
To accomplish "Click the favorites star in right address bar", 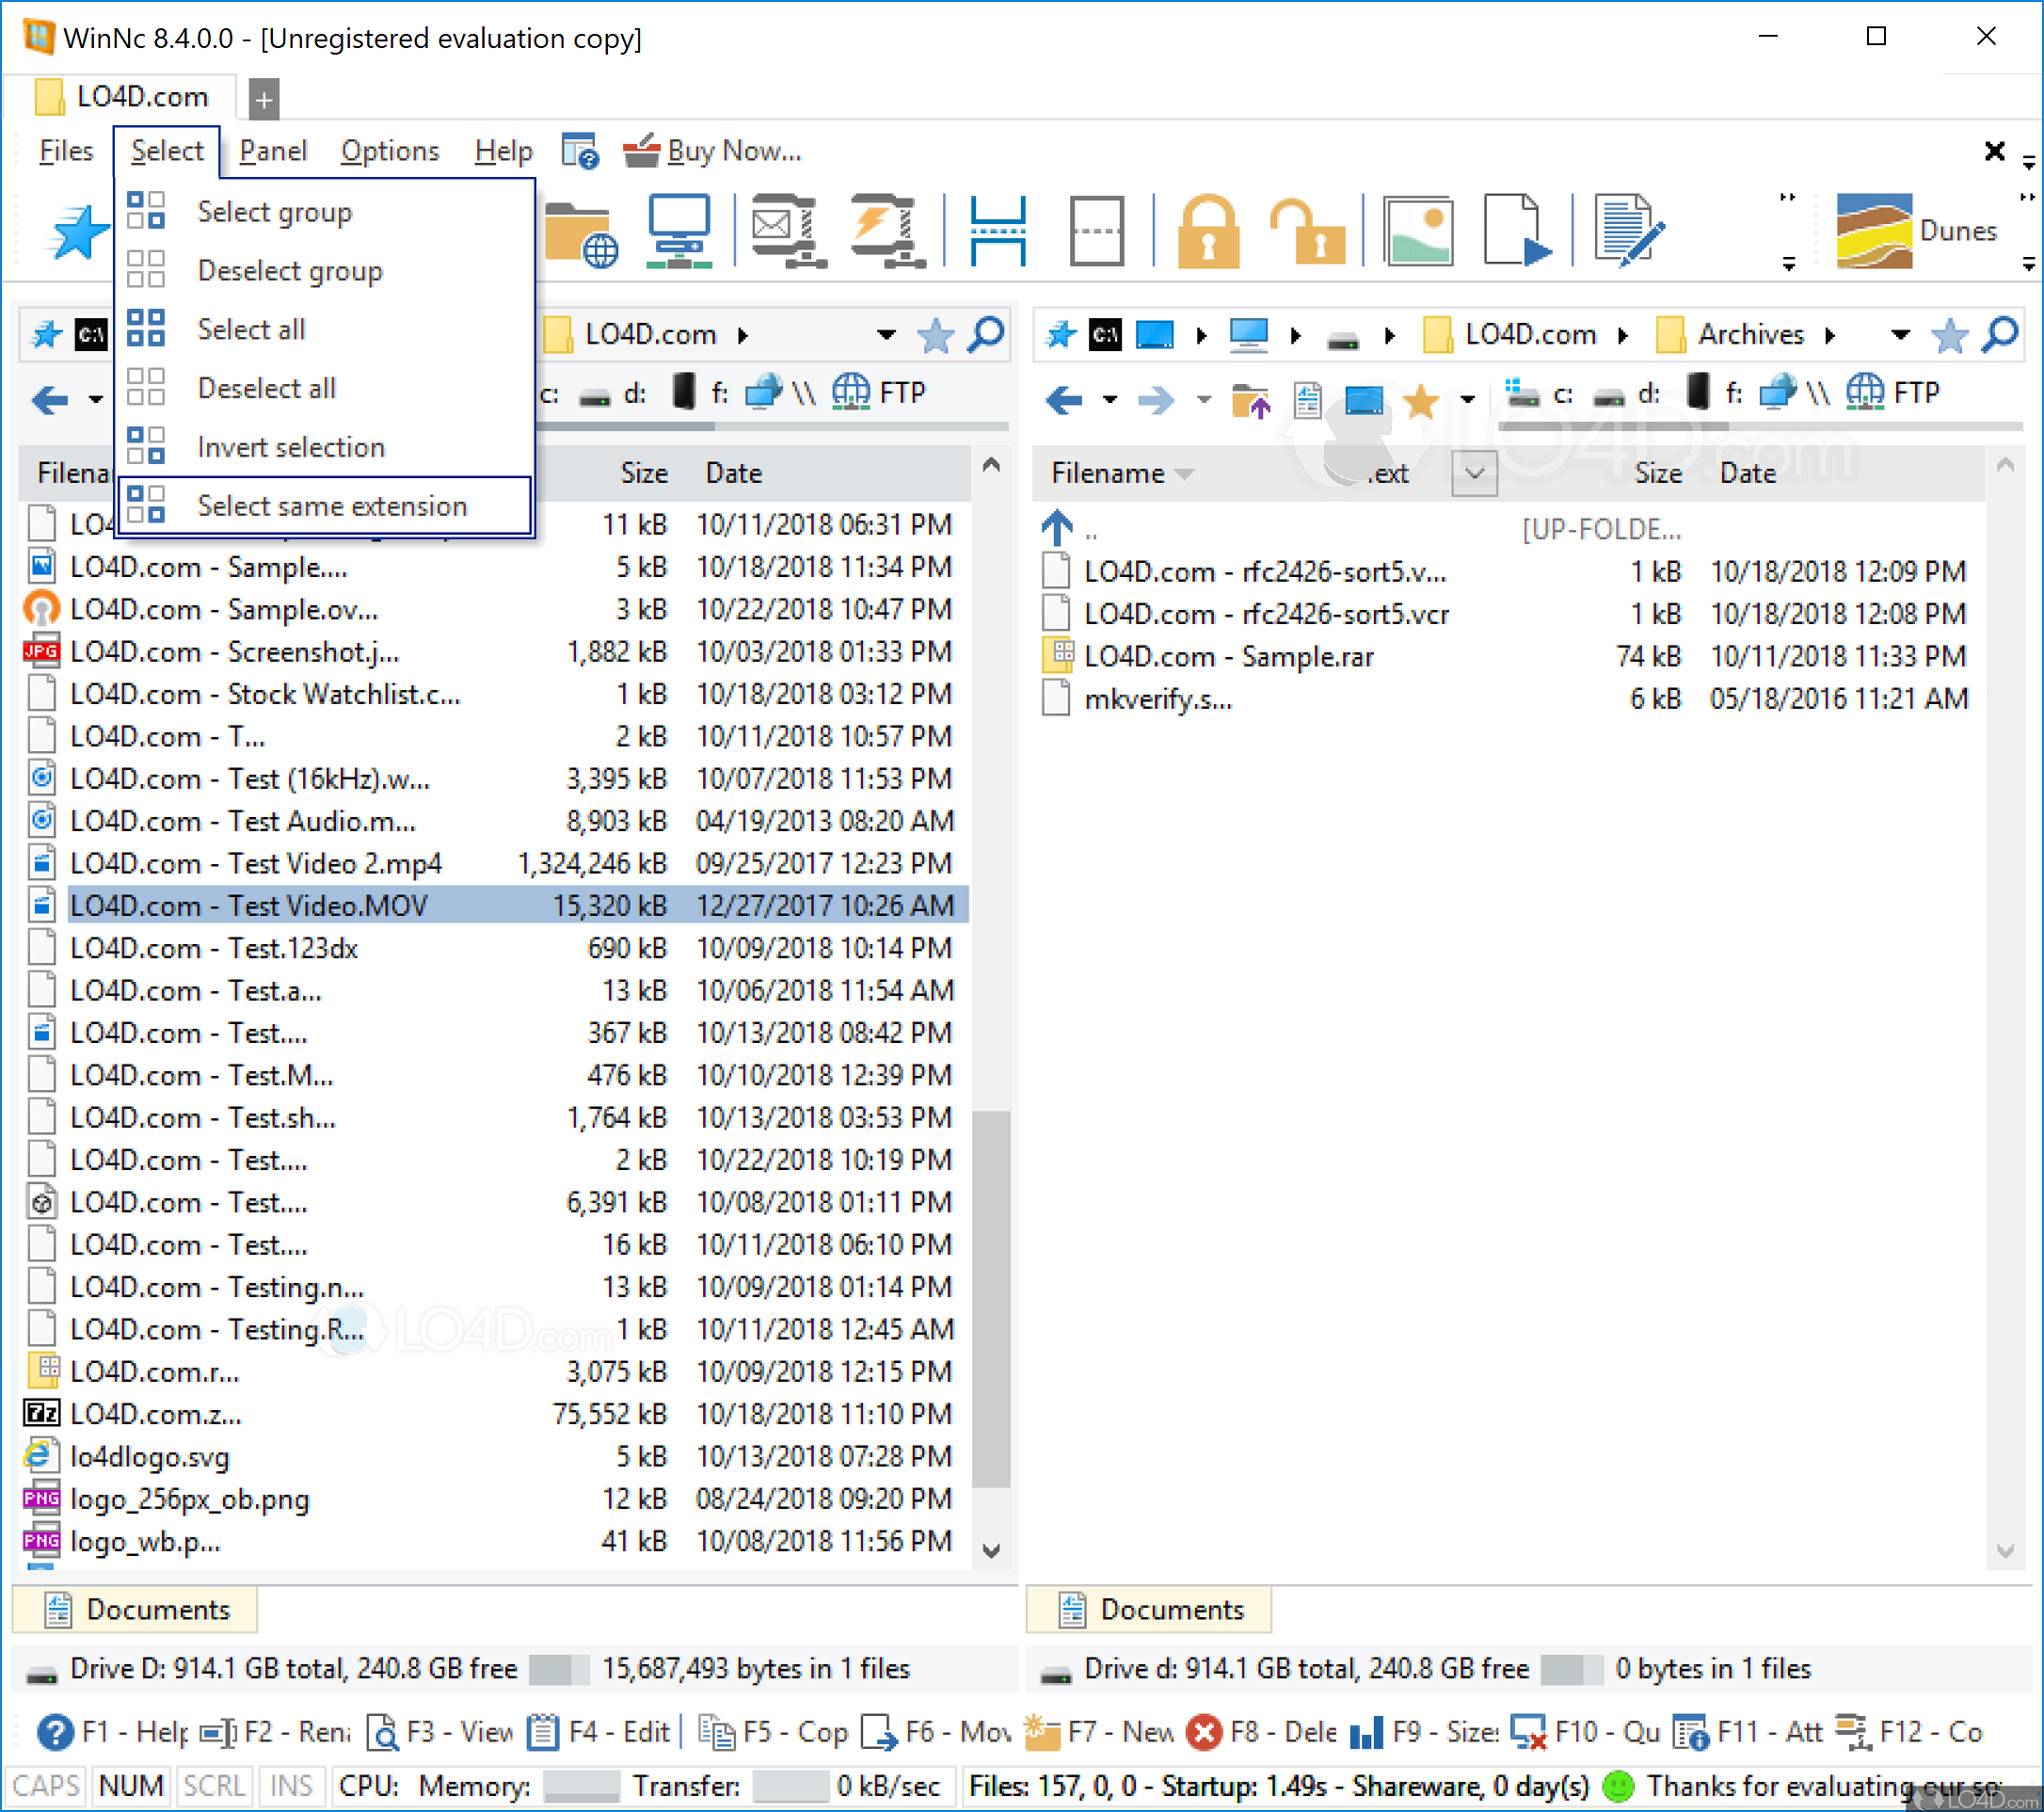I will (x=1949, y=335).
